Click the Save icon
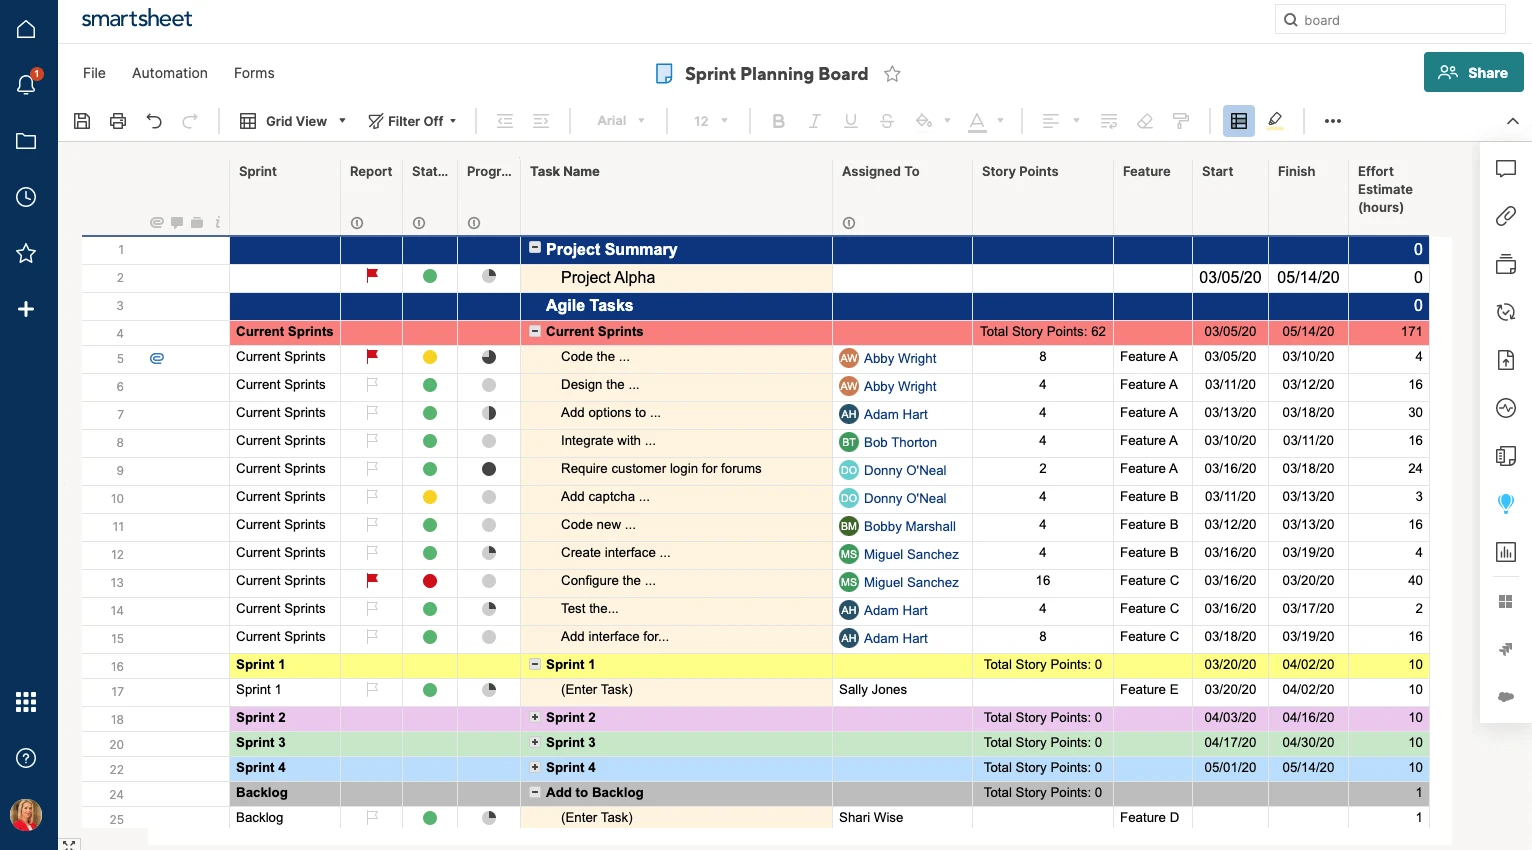The width and height of the screenshot is (1532, 850). point(82,120)
